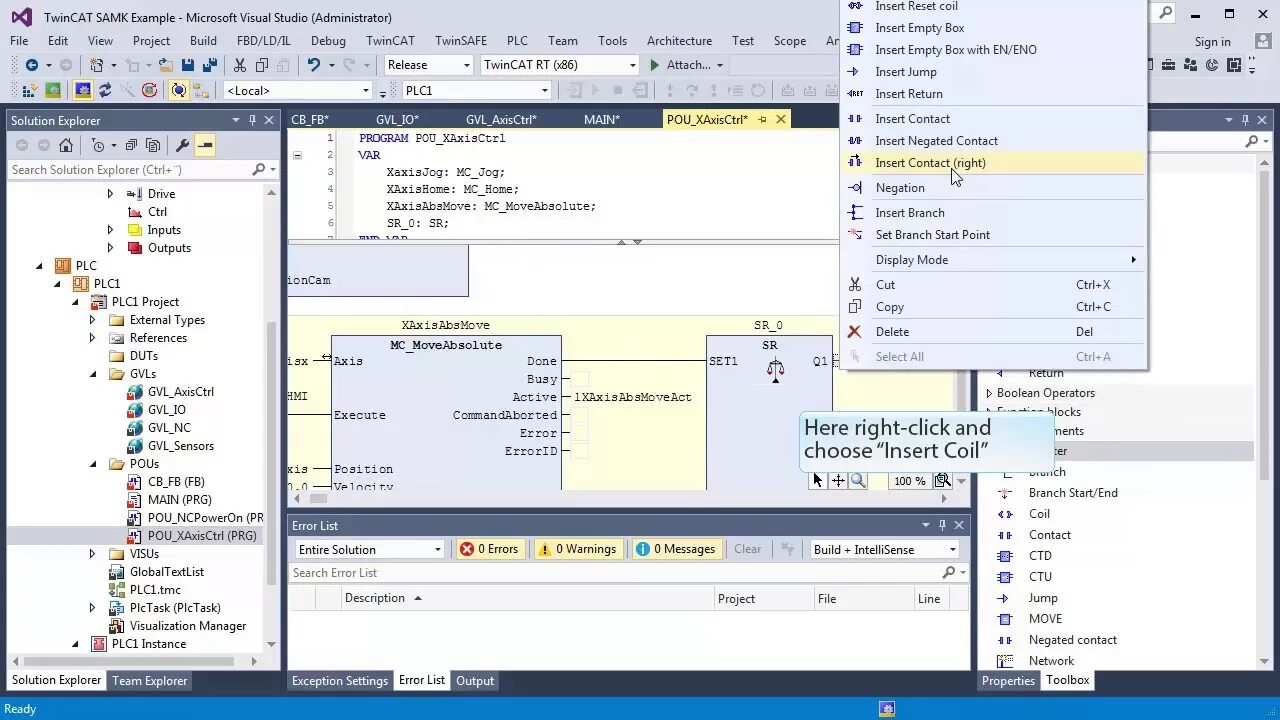Toggle the 0 Messages filter button
1280x720 pixels.
click(x=676, y=549)
